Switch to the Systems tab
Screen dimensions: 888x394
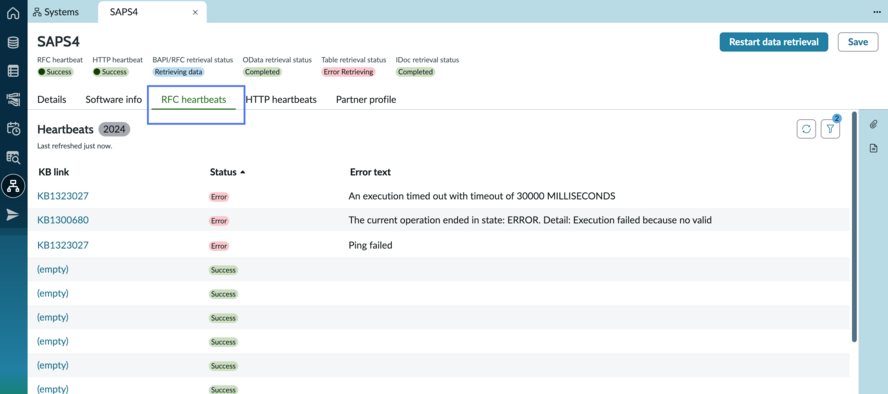56,12
